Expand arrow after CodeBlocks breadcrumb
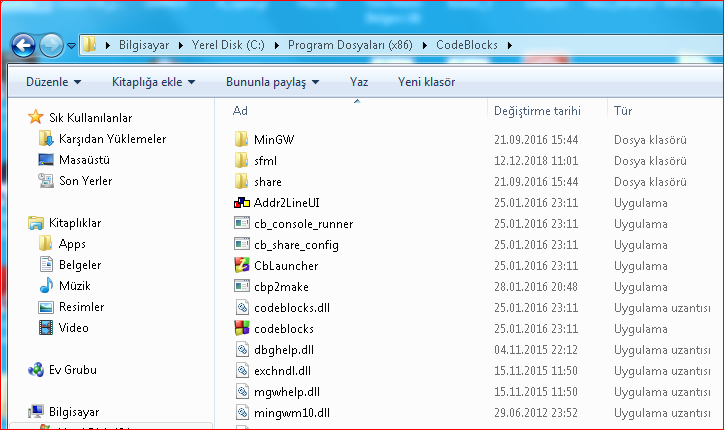The height and width of the screenshot is (430, 724). tap(510, 45)
